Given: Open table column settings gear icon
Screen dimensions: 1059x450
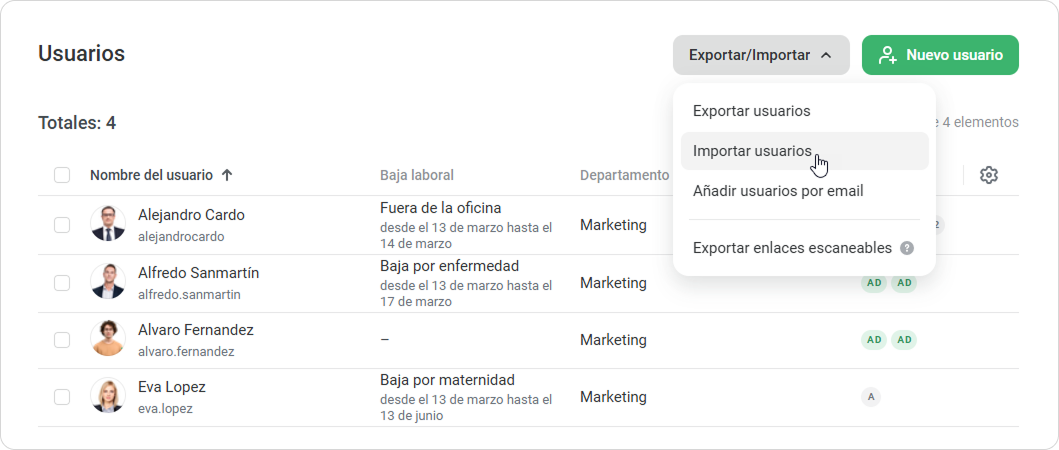Looking at the screenshot, I should point(989,175).
